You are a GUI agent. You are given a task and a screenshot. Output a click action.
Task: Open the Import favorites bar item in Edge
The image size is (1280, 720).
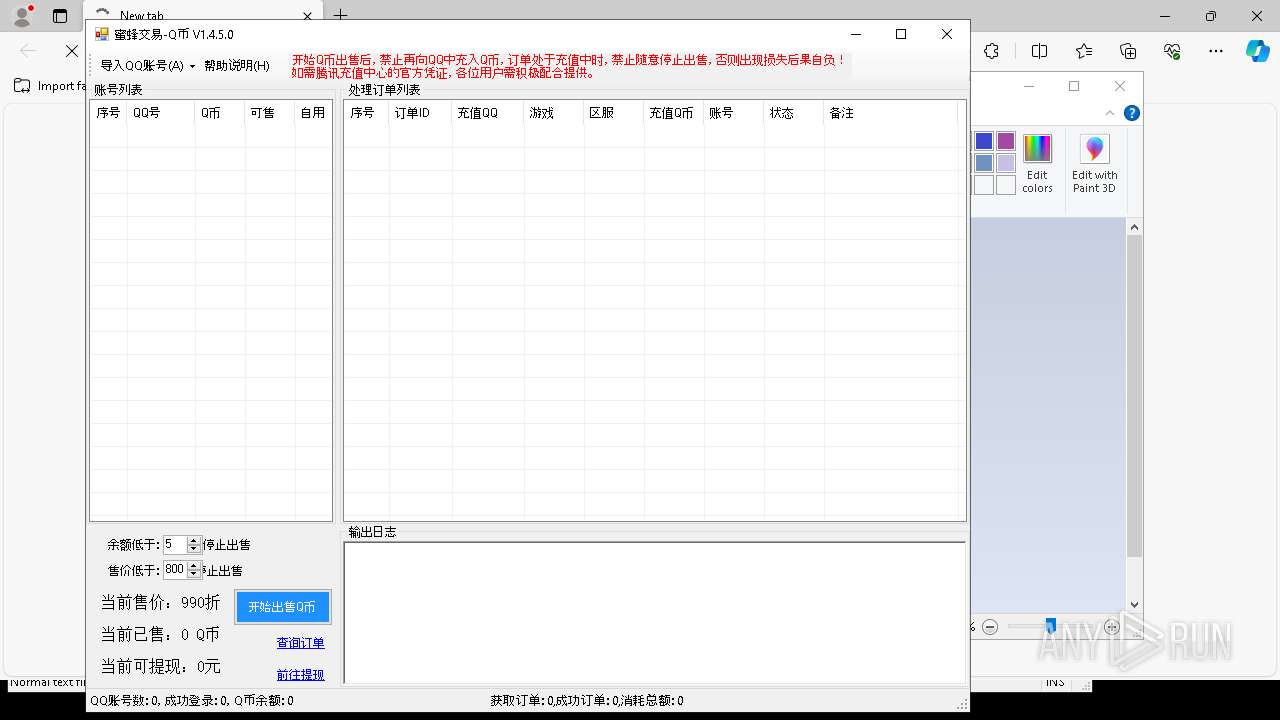click(49, 86)
